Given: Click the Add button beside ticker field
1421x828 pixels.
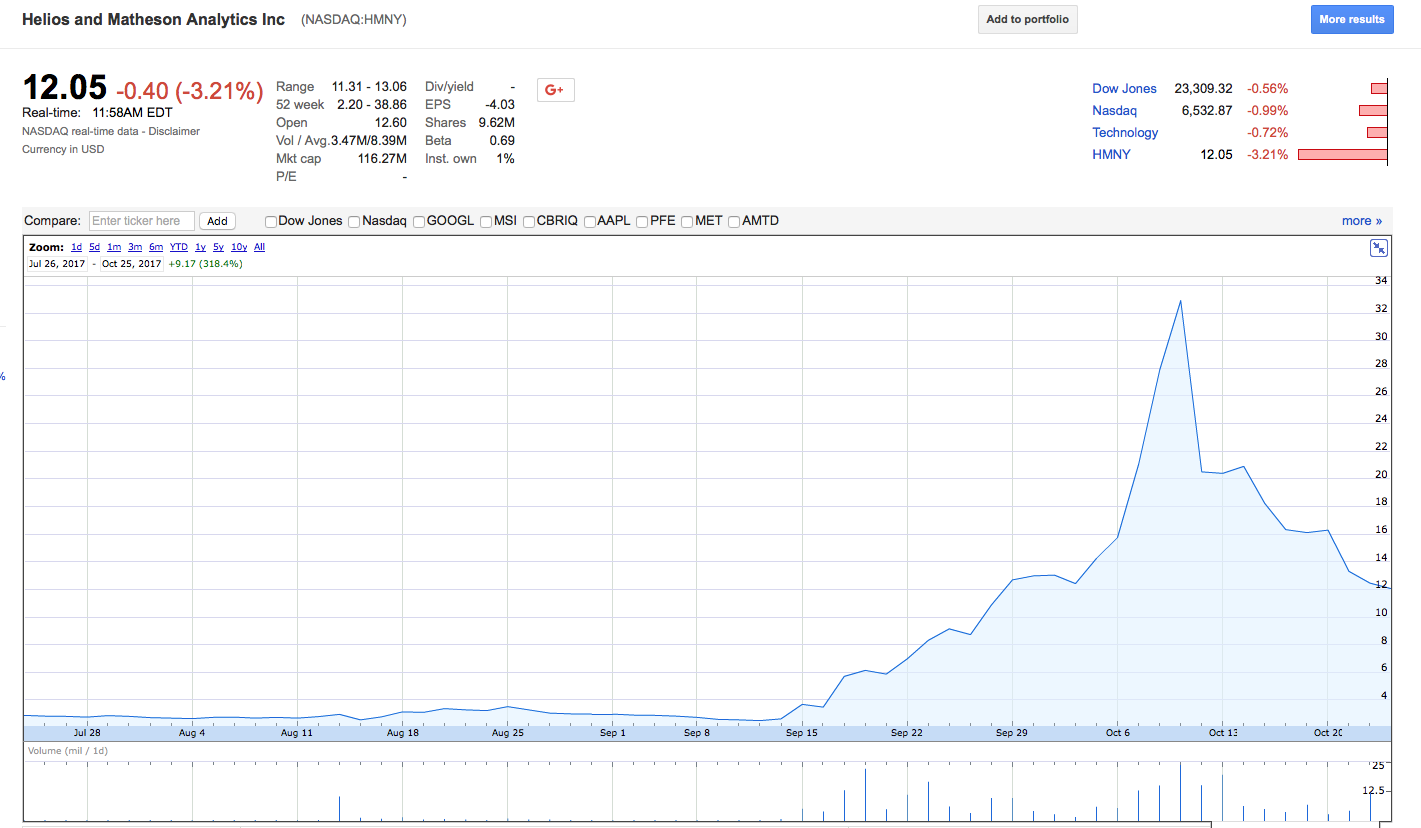Looking at the screenshot, I should click(217, 221).
